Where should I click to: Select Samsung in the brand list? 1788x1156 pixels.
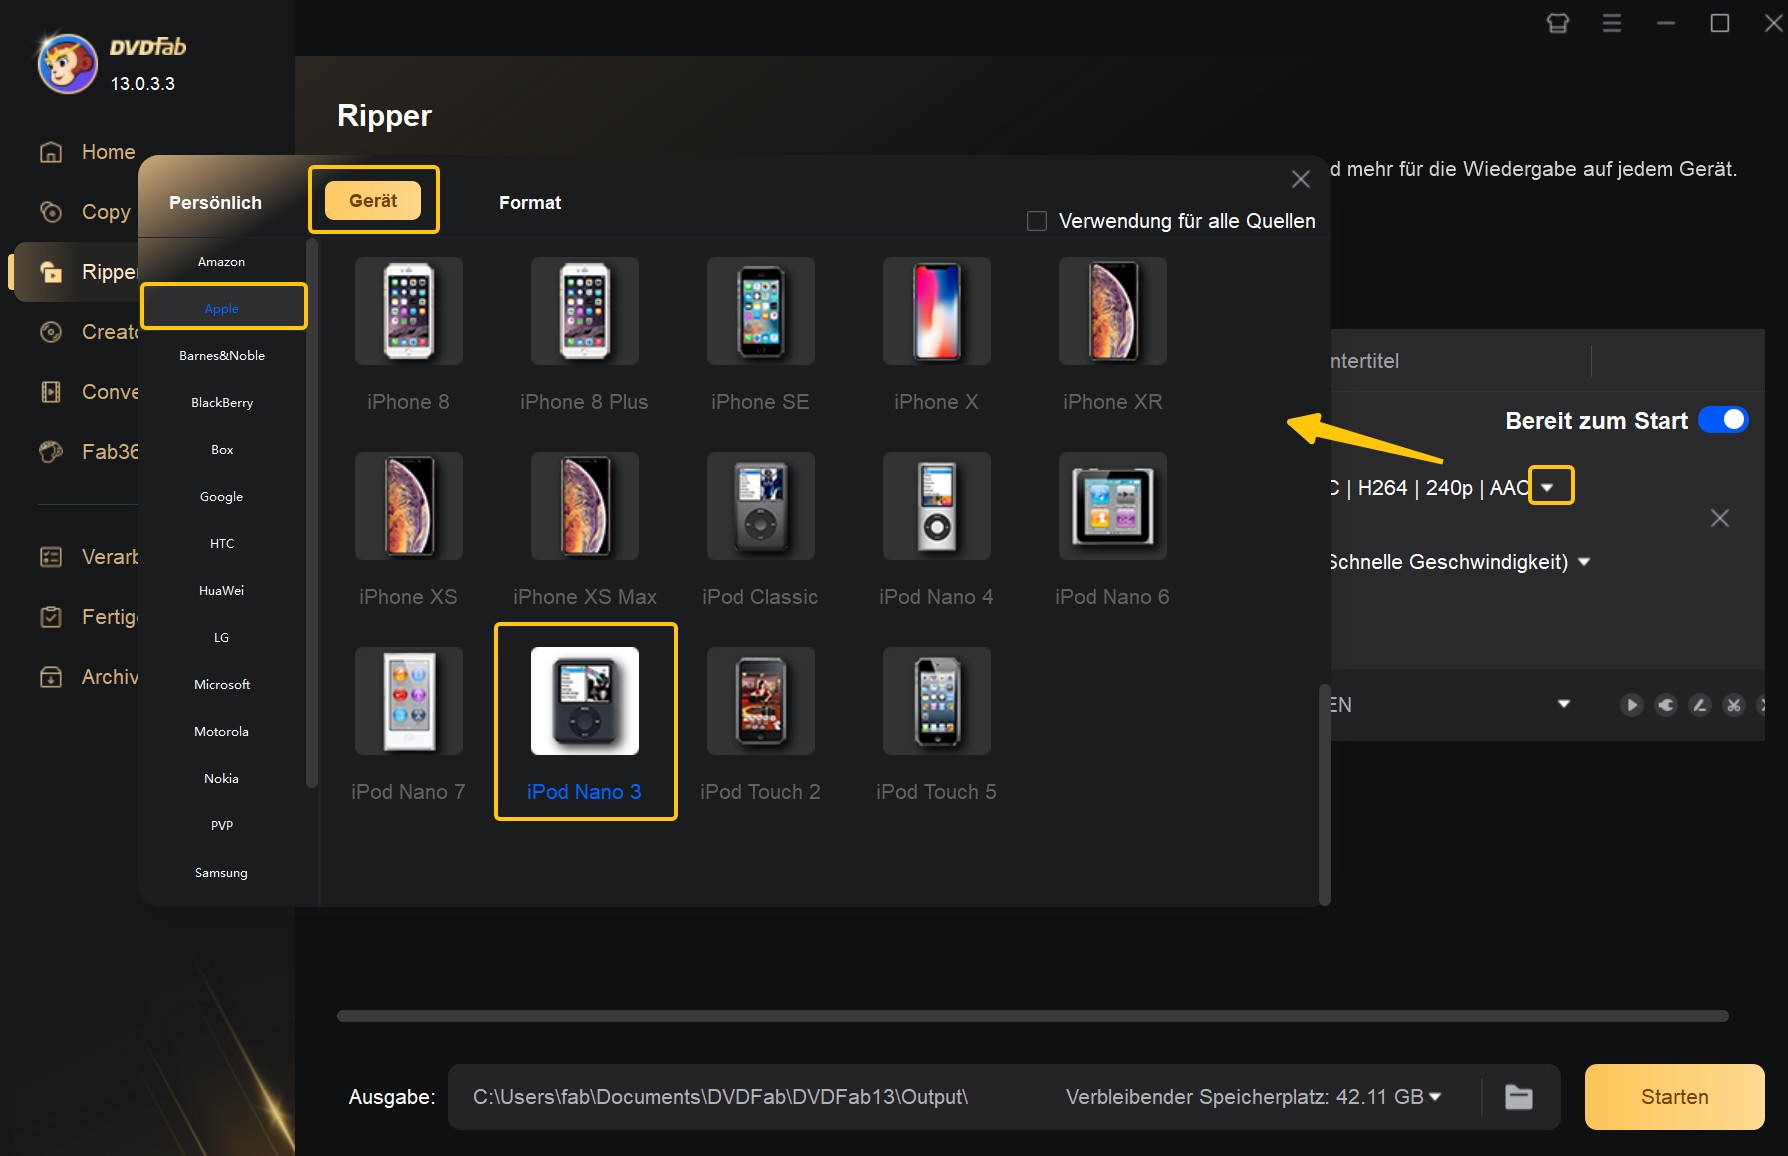222,872
